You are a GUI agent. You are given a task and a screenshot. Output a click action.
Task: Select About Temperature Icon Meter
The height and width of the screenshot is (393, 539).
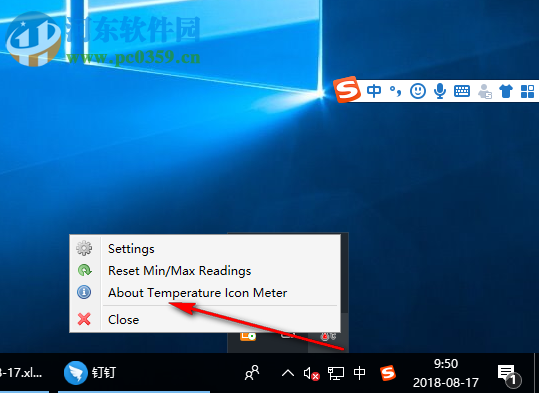pyautogui.click(x=205, y=293)
